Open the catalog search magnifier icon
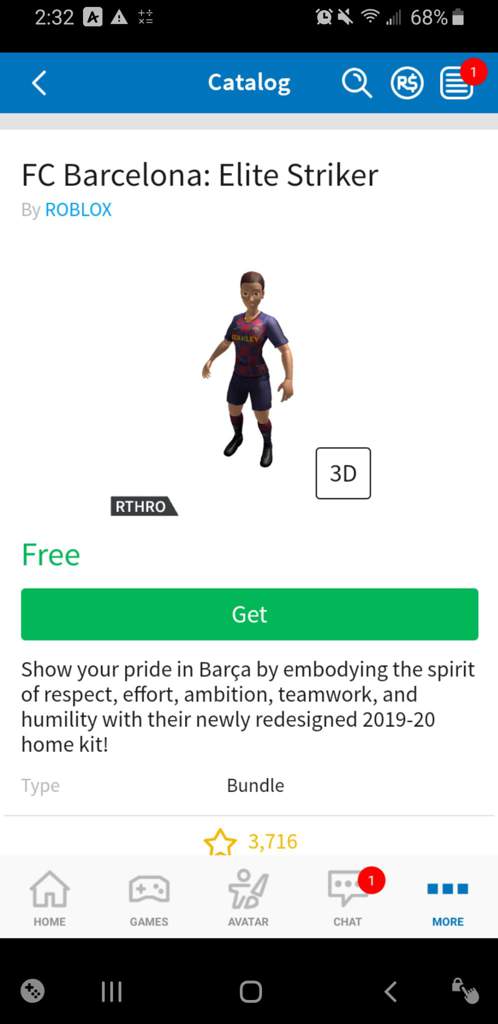Viewport: 498px width, 1024px height. coord(356,83)
